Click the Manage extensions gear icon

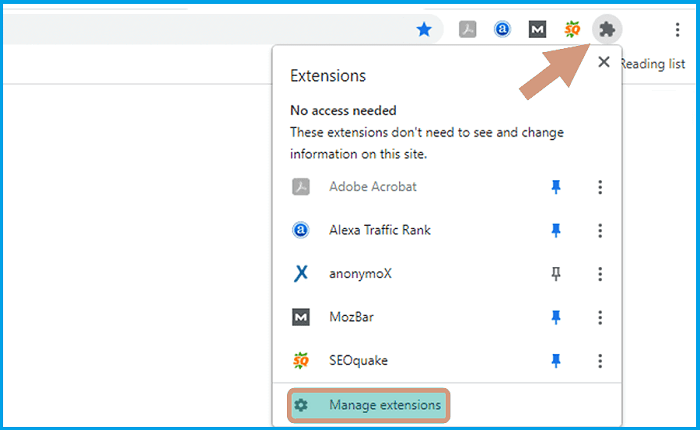click(301, 405)
